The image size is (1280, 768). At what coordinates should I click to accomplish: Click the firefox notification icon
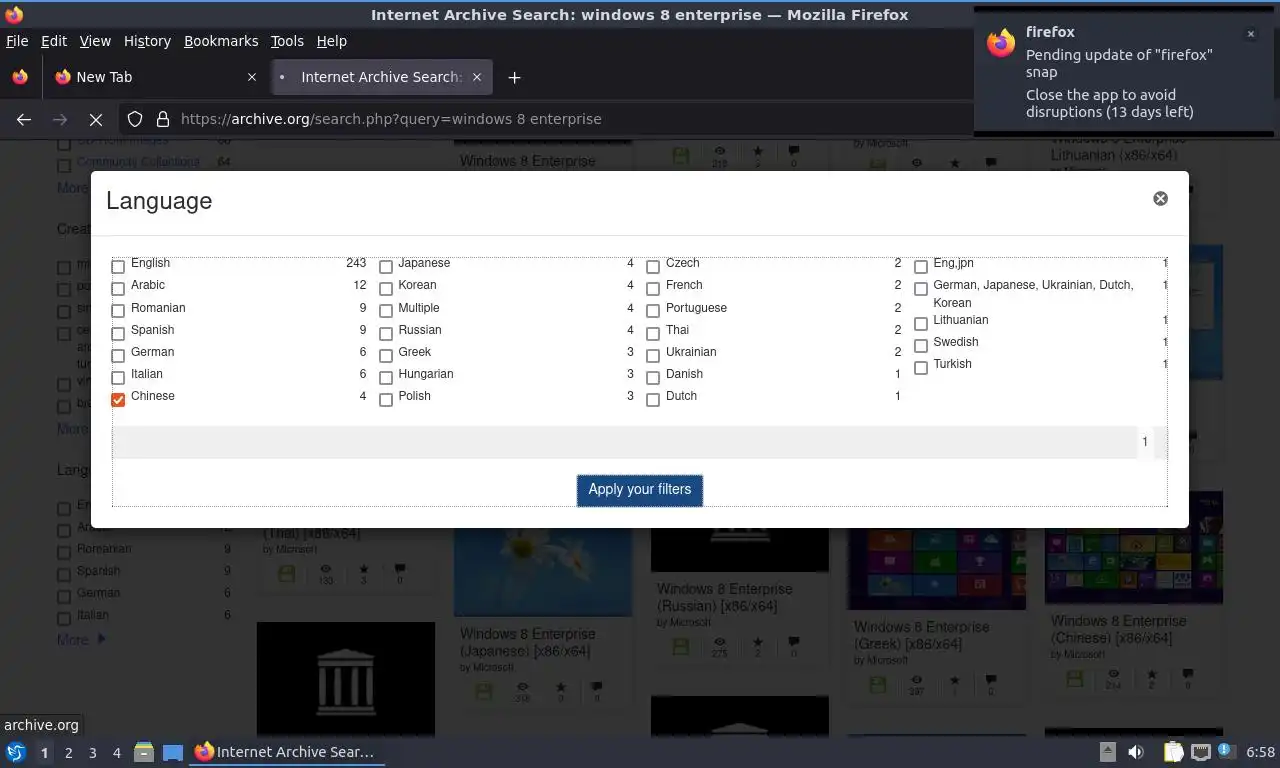click(x=1001, y=43)
